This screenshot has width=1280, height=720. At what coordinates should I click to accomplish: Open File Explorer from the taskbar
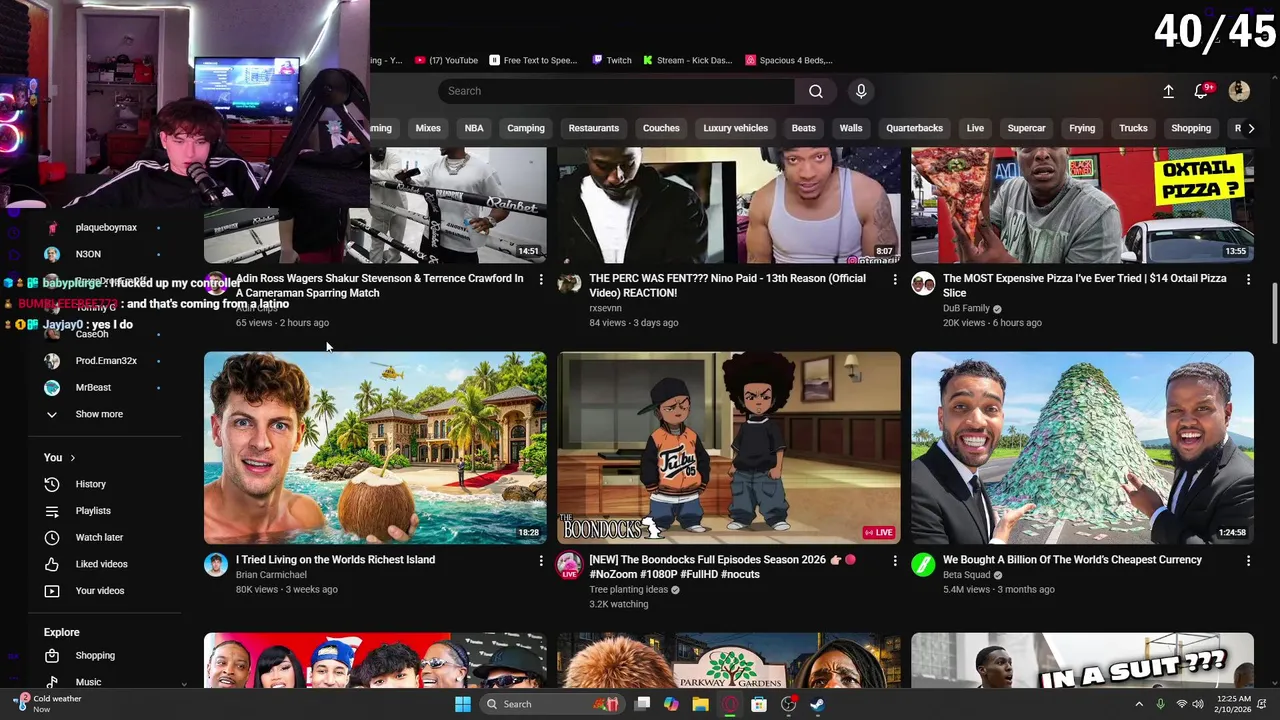pyautogui.click(x=701, y=704)
